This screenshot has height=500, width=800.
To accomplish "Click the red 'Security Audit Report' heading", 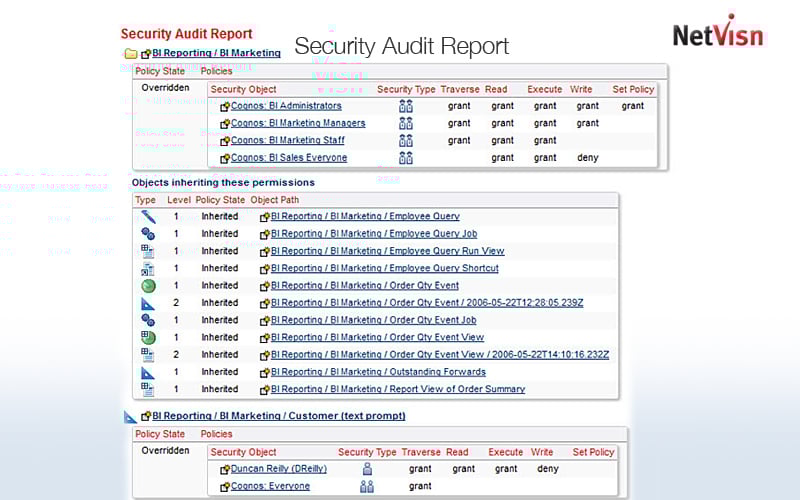I will coord(187,34).
